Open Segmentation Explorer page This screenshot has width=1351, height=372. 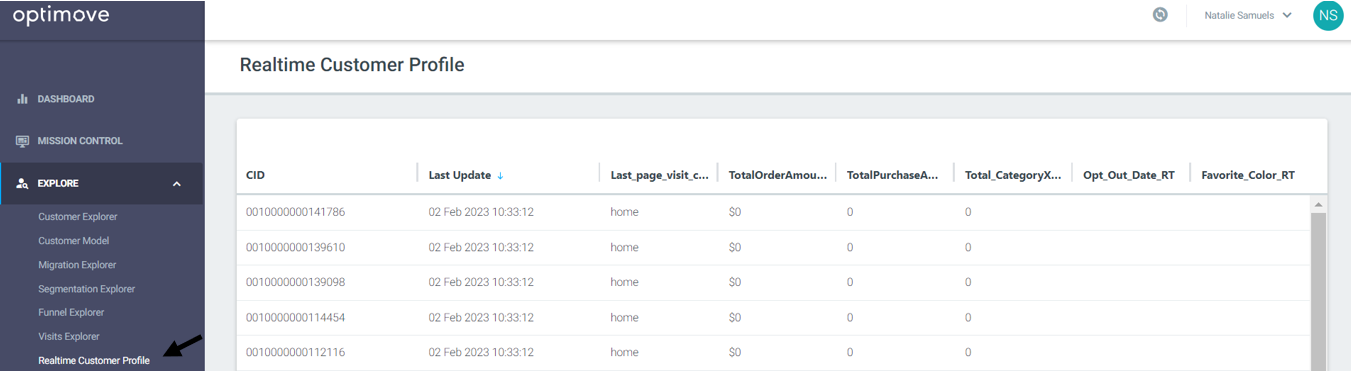[x=86, y=289]
